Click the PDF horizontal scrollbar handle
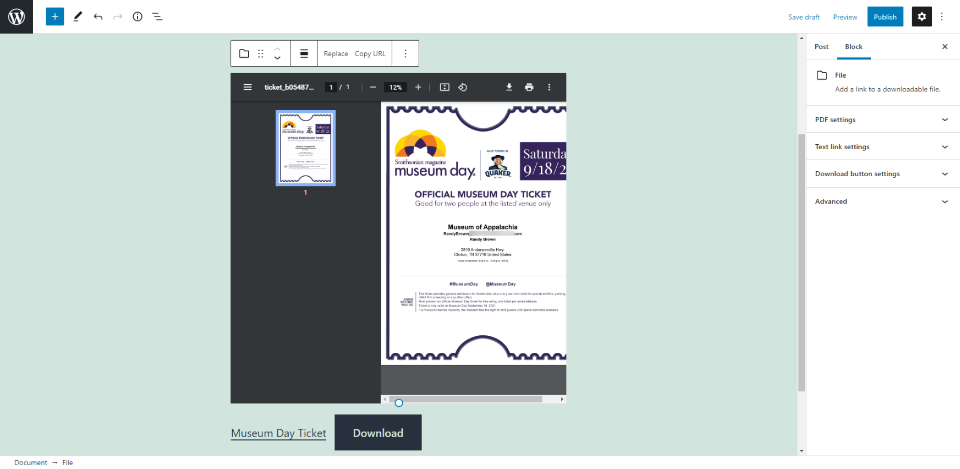 (x=399, y=402)
